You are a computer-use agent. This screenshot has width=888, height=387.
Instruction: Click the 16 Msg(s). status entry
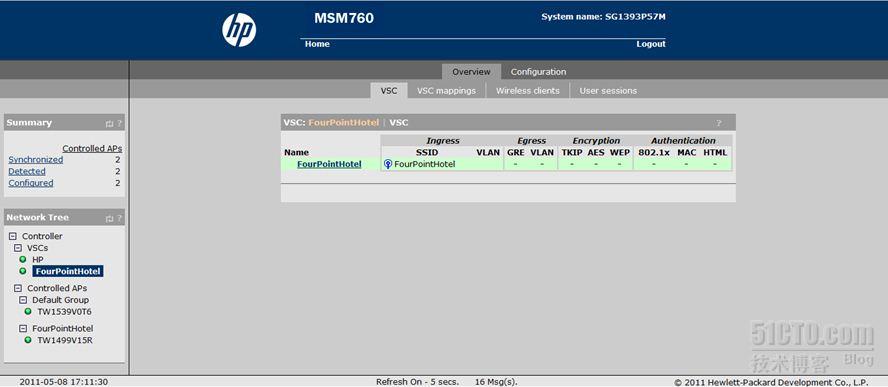[496, 382]
